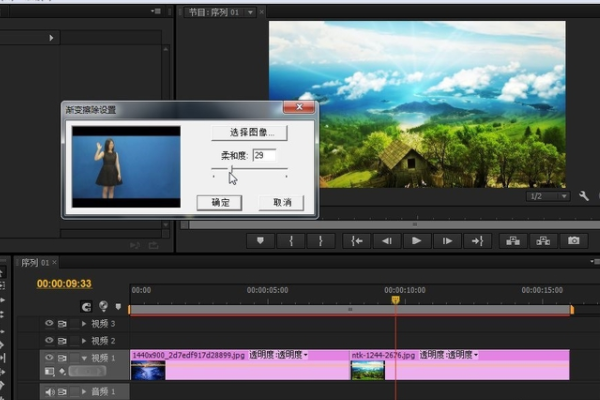Viewport: 600px width, 400px height.
Task: Open the 1/2 playback resolution dropdown
Action: coord(548,196)
